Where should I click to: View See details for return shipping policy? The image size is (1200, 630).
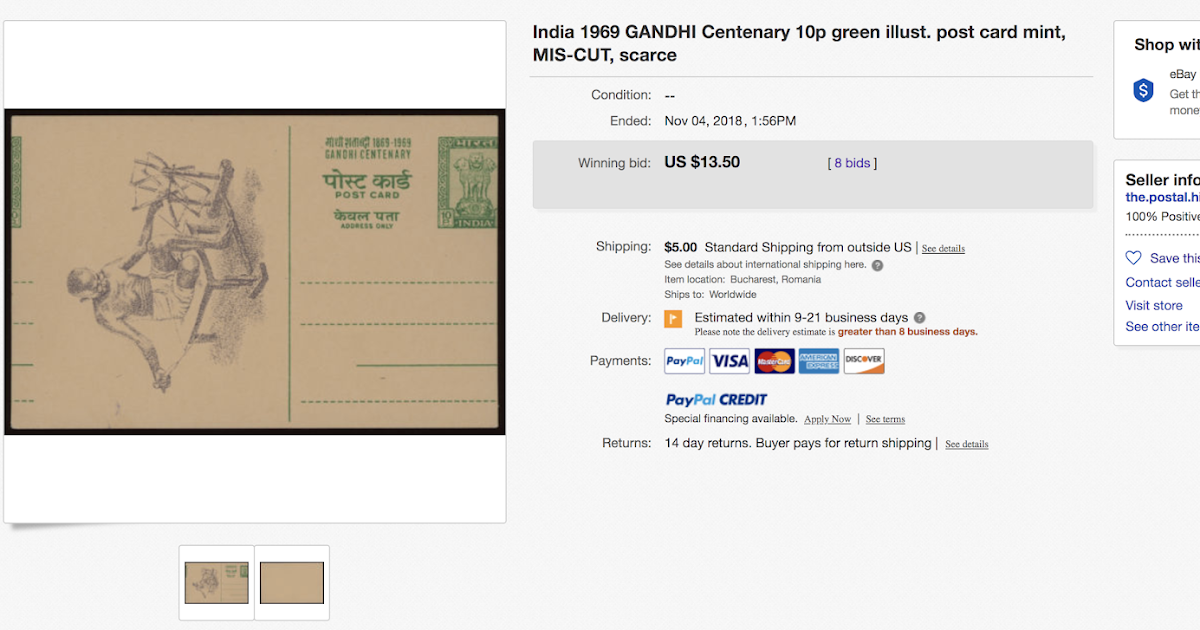point(966,444)
